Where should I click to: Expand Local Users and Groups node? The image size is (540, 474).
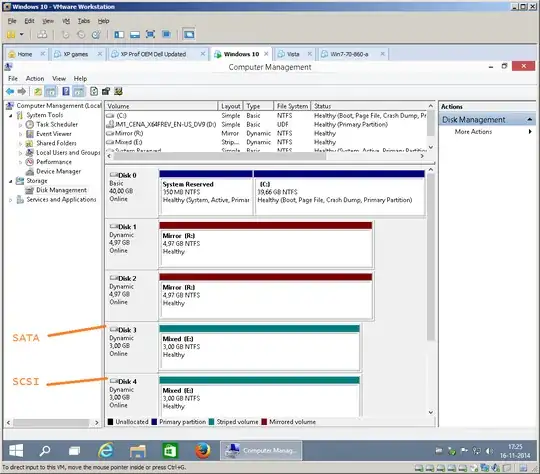pyautogui.click(x=20, y=153)
